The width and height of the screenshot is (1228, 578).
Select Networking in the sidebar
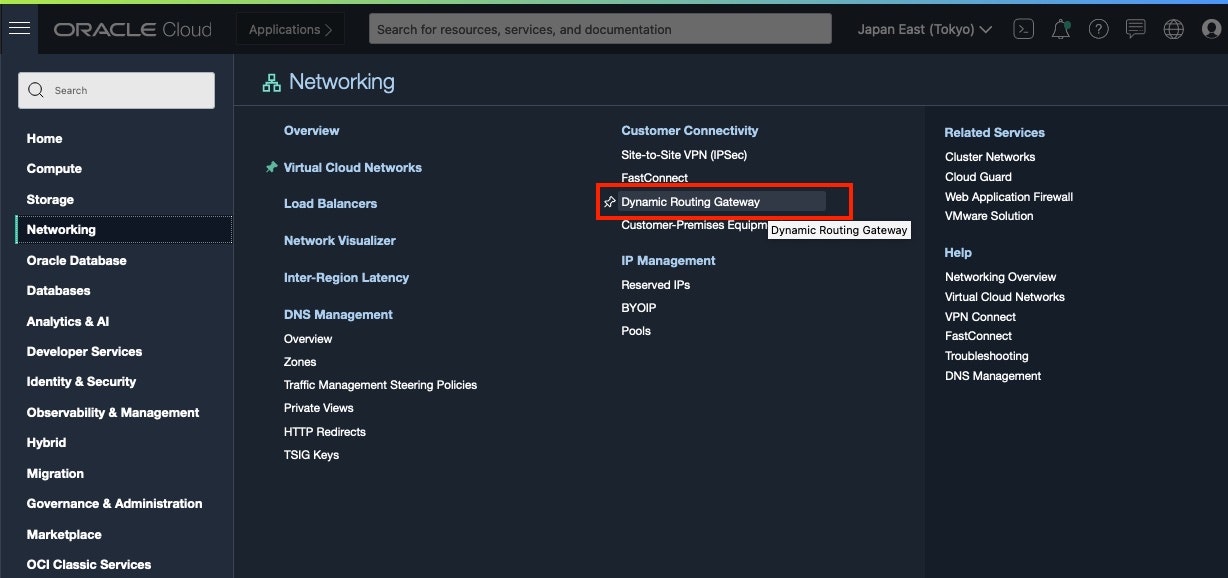point(124,230)
